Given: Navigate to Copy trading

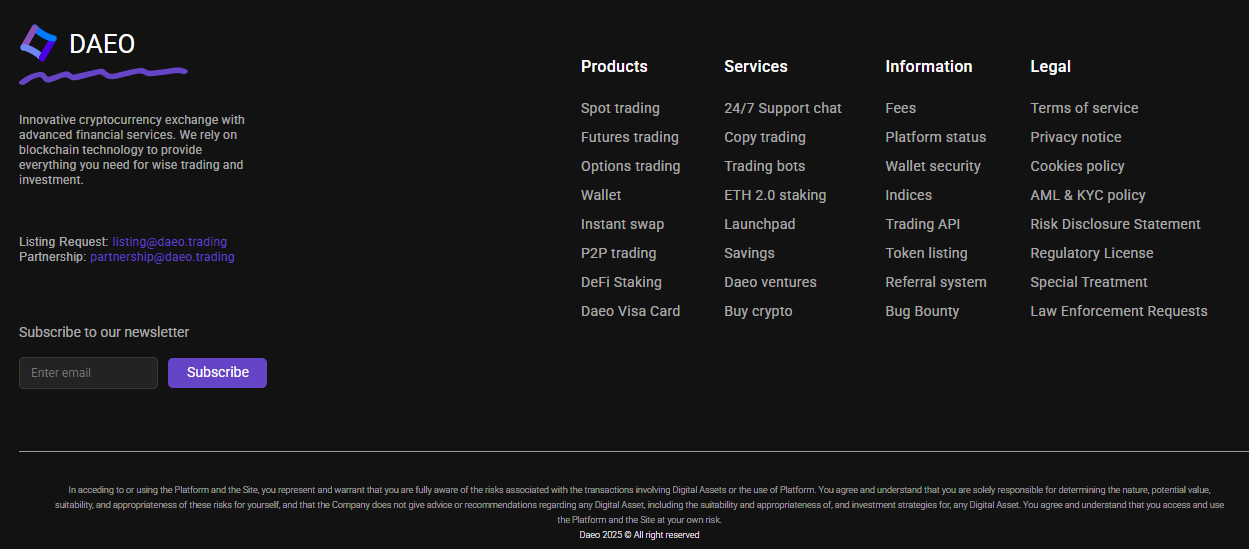Looking at the screenshot, I should pyautogui.click(x=764, y=137).
